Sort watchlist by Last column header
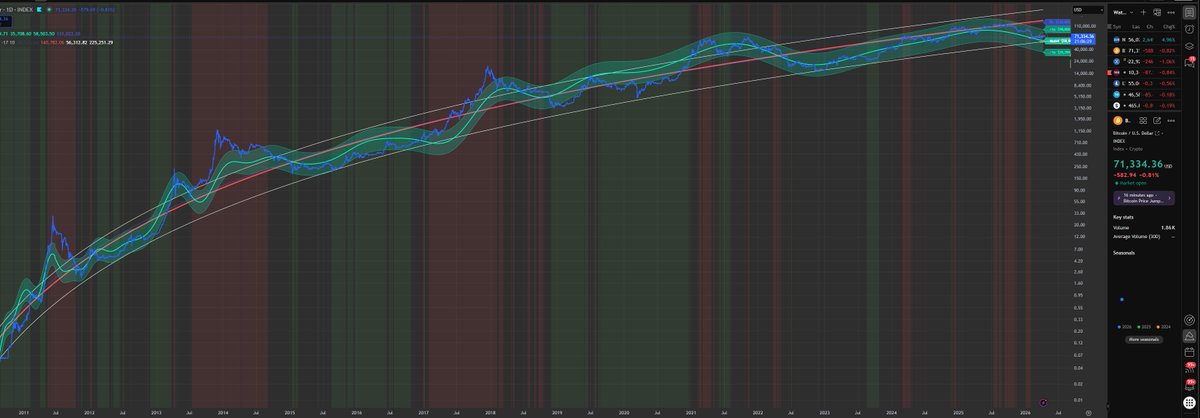The image size is (1200, 418). [1136, 26]
